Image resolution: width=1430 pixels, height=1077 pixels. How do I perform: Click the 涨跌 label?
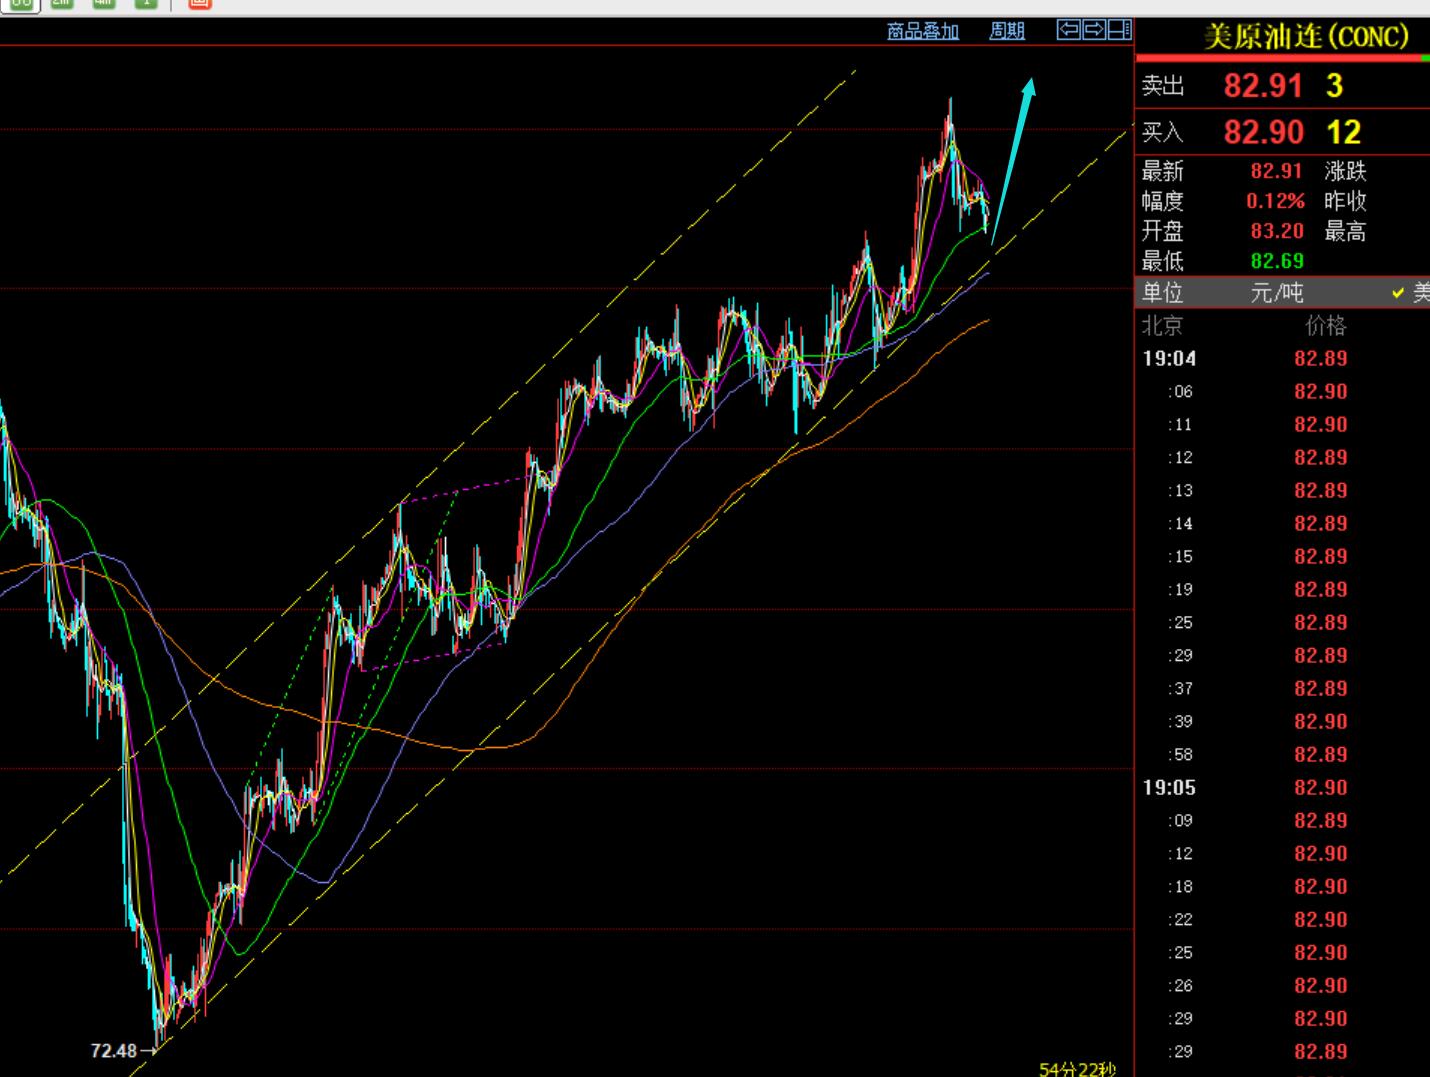click(1345, 171)
